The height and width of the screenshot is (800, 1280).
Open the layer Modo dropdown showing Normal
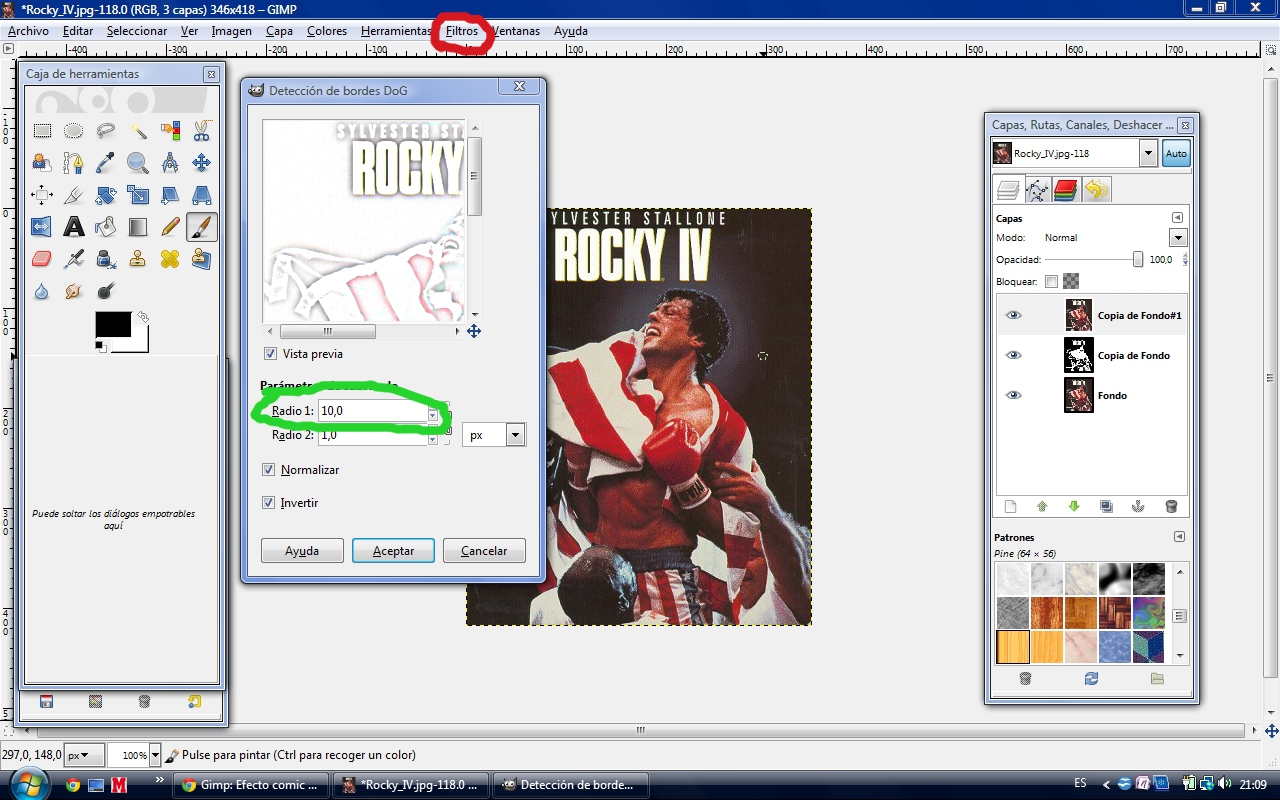(1178, 237)
